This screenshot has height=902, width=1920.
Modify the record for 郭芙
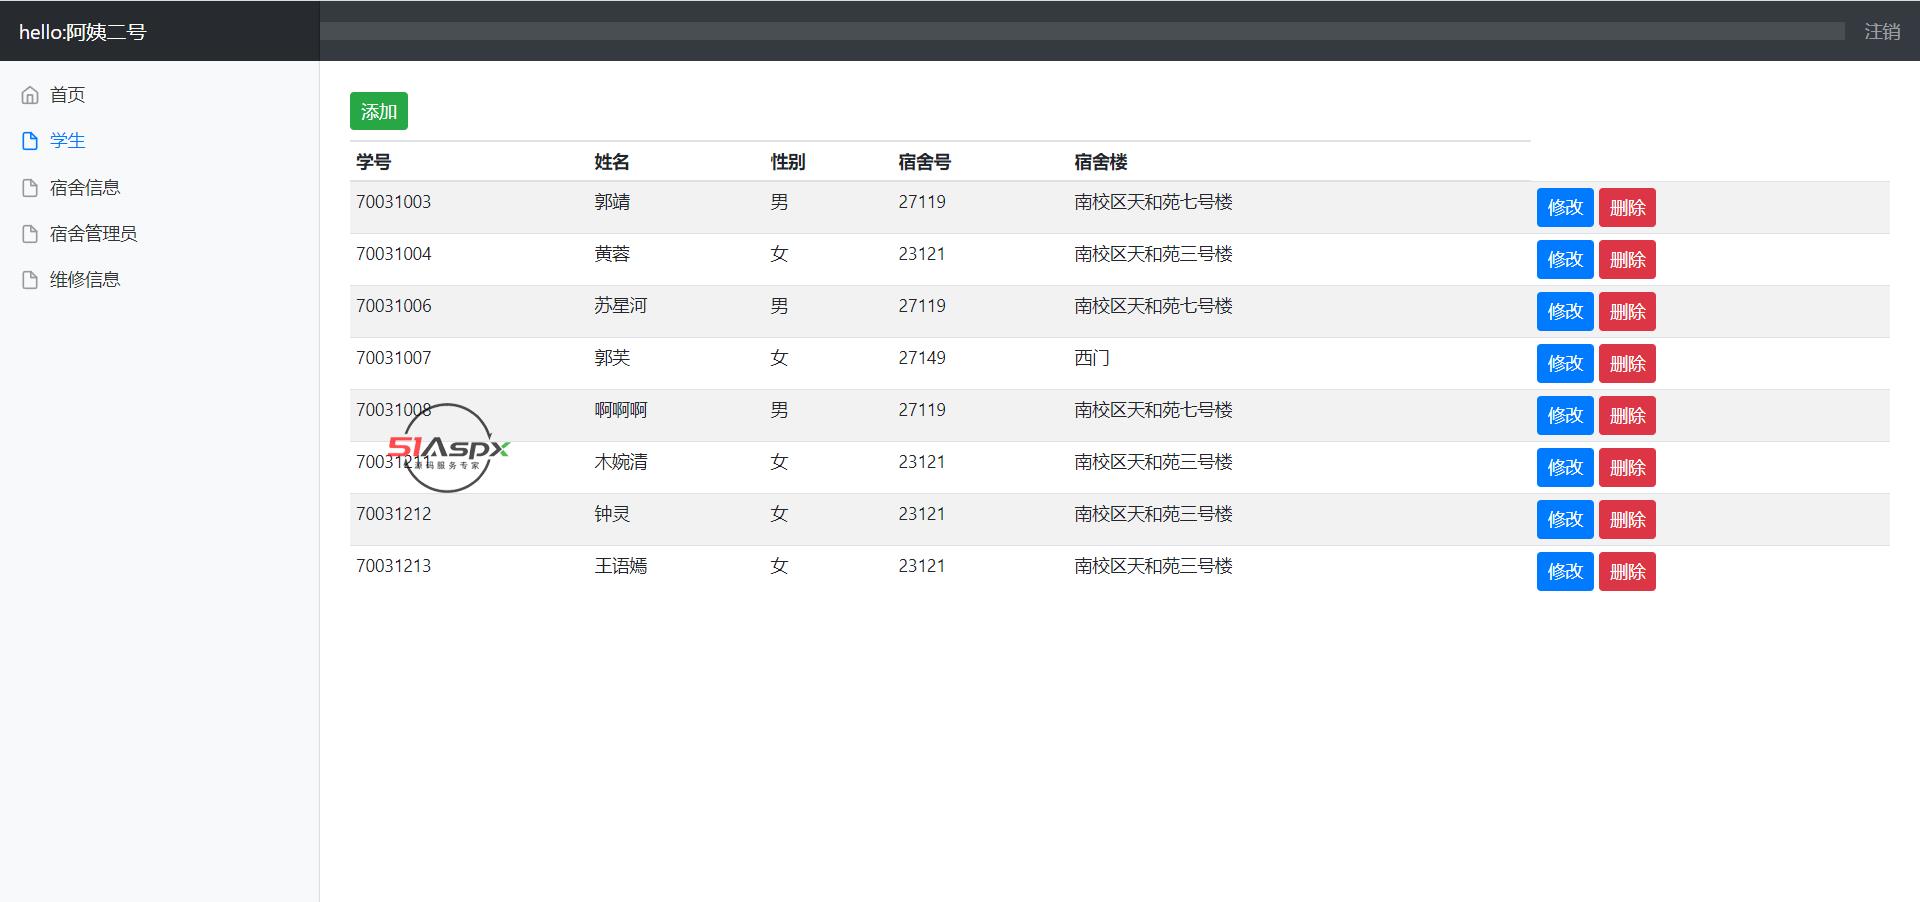1564,364
